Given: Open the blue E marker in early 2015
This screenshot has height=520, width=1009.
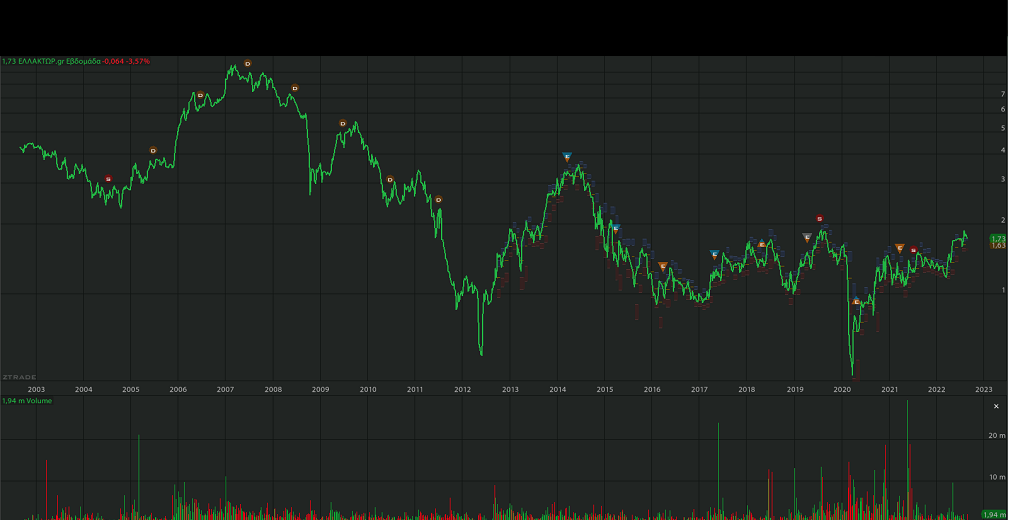Looking at the screenshot, I should pyautogui.click(x=616, y=228).
